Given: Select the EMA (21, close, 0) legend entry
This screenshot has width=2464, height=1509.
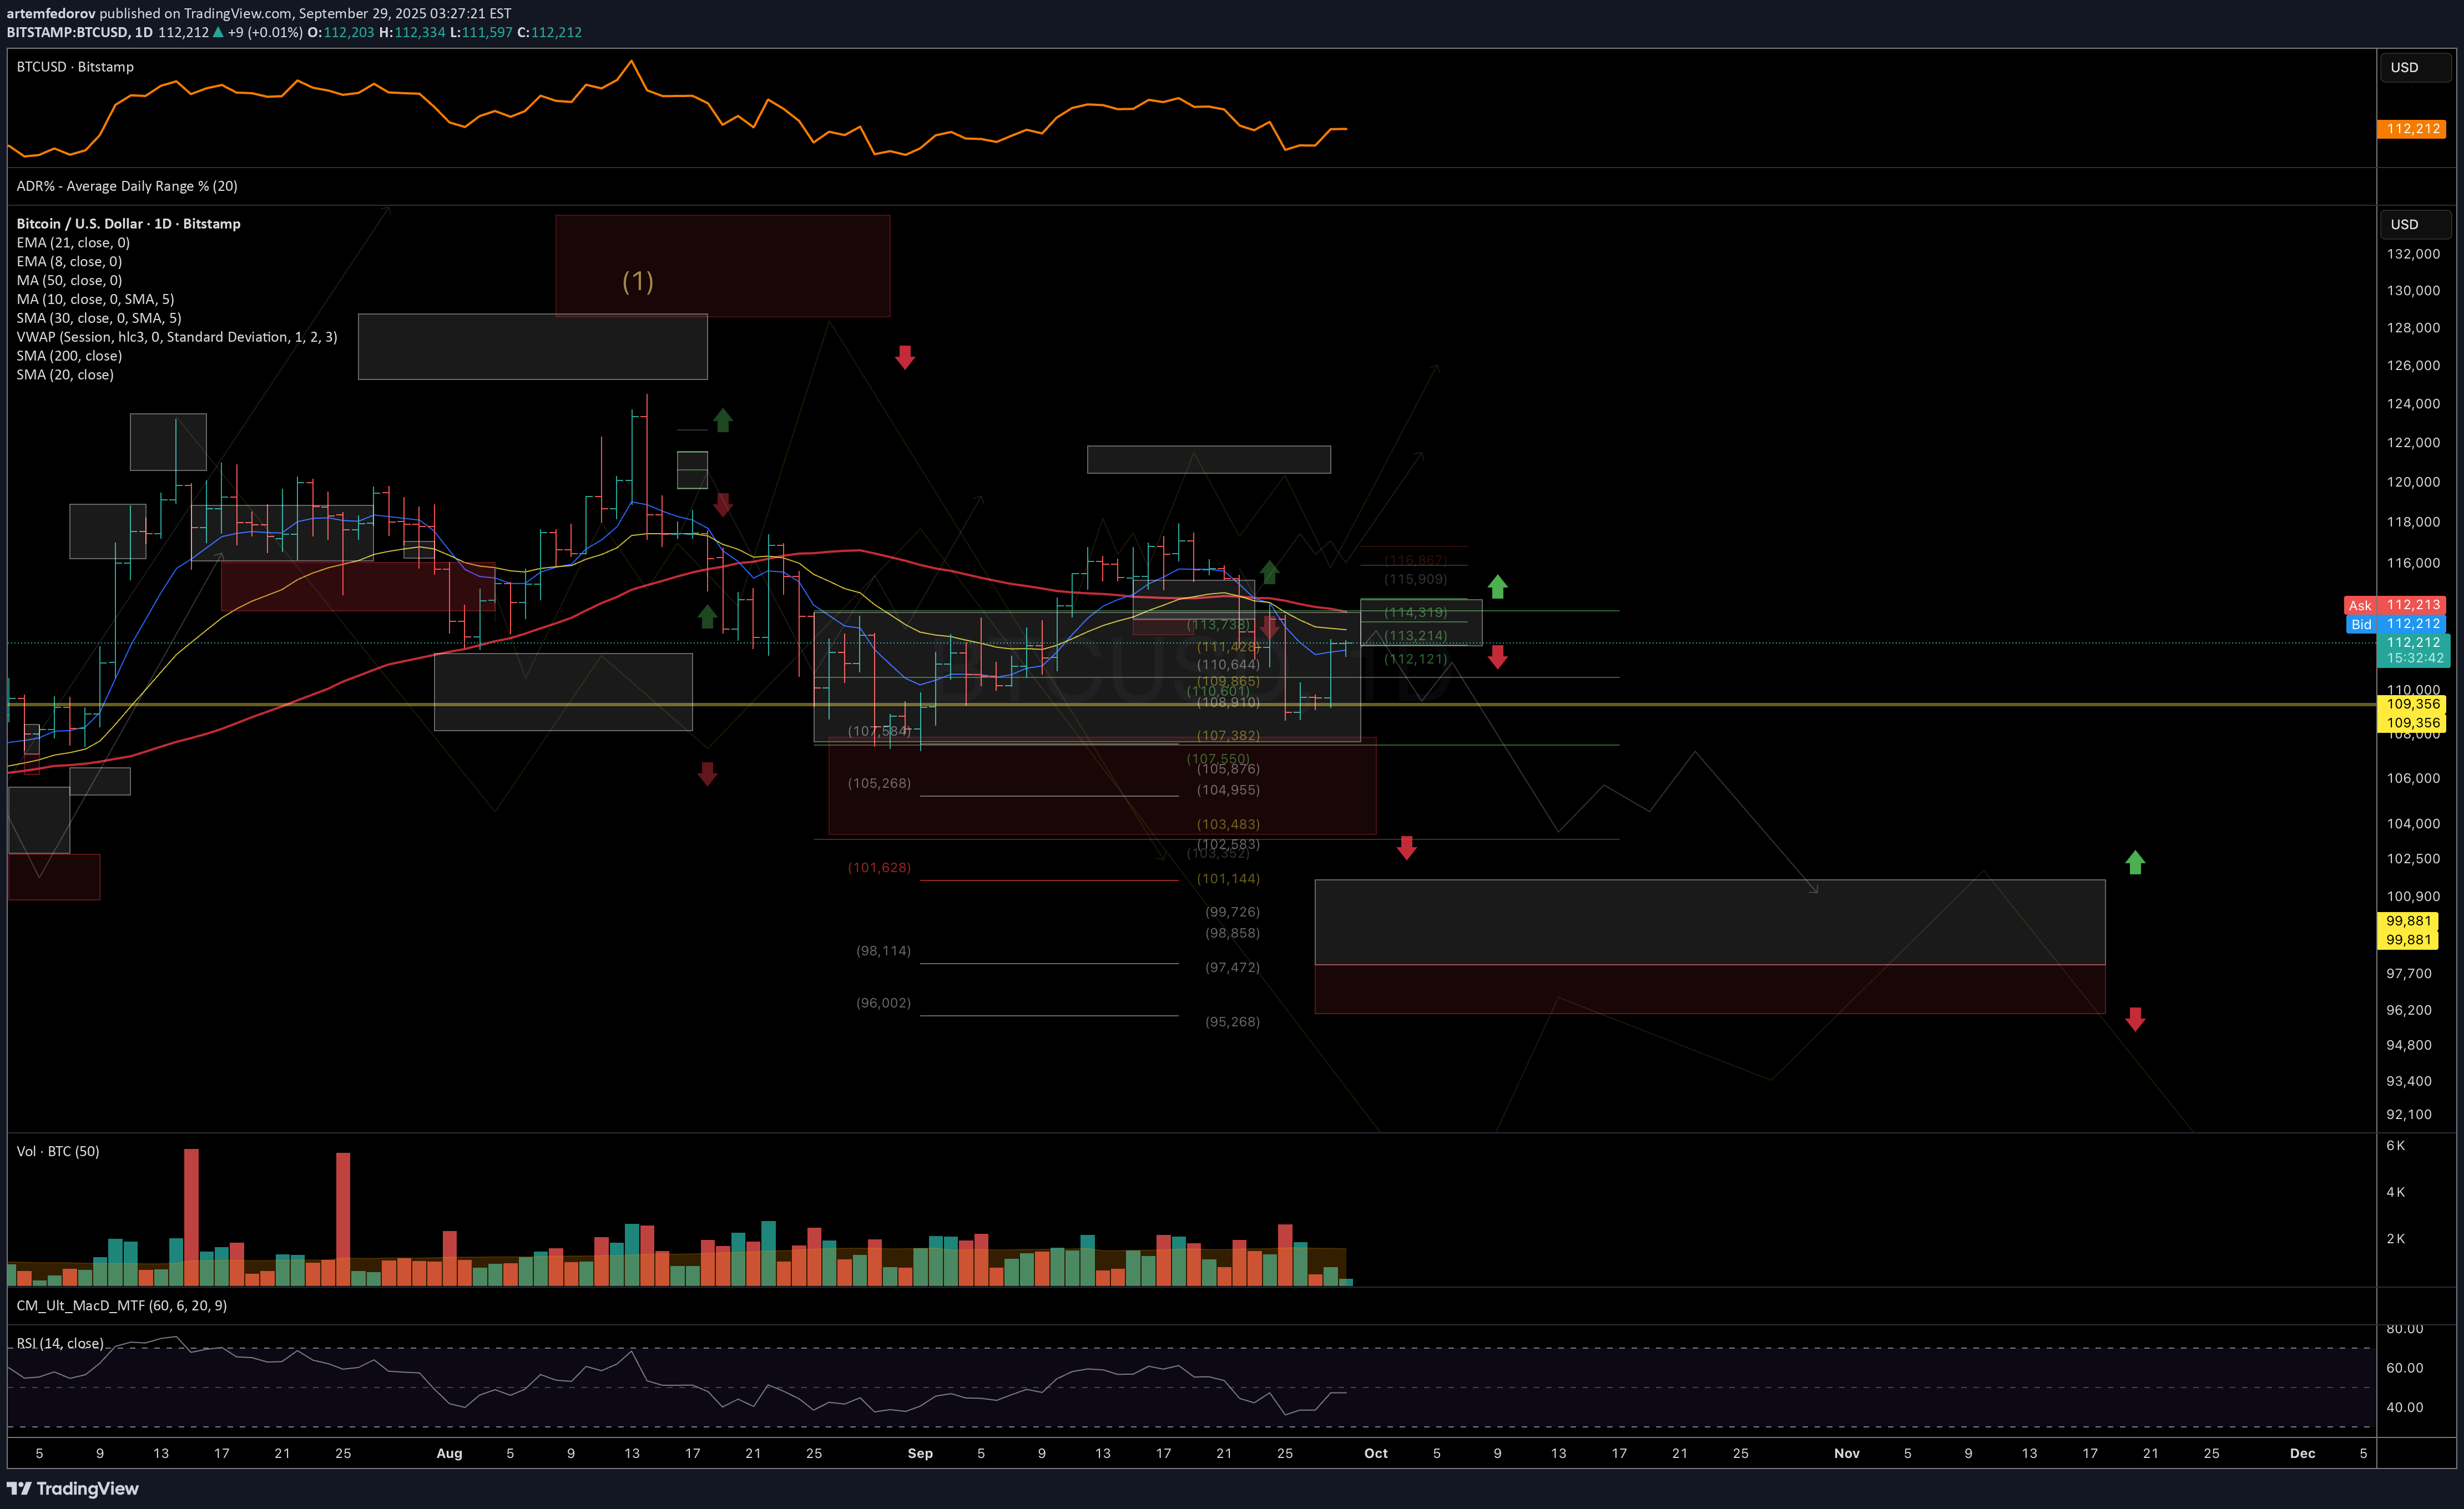Looking at the screenshot, I should [73, 243].
